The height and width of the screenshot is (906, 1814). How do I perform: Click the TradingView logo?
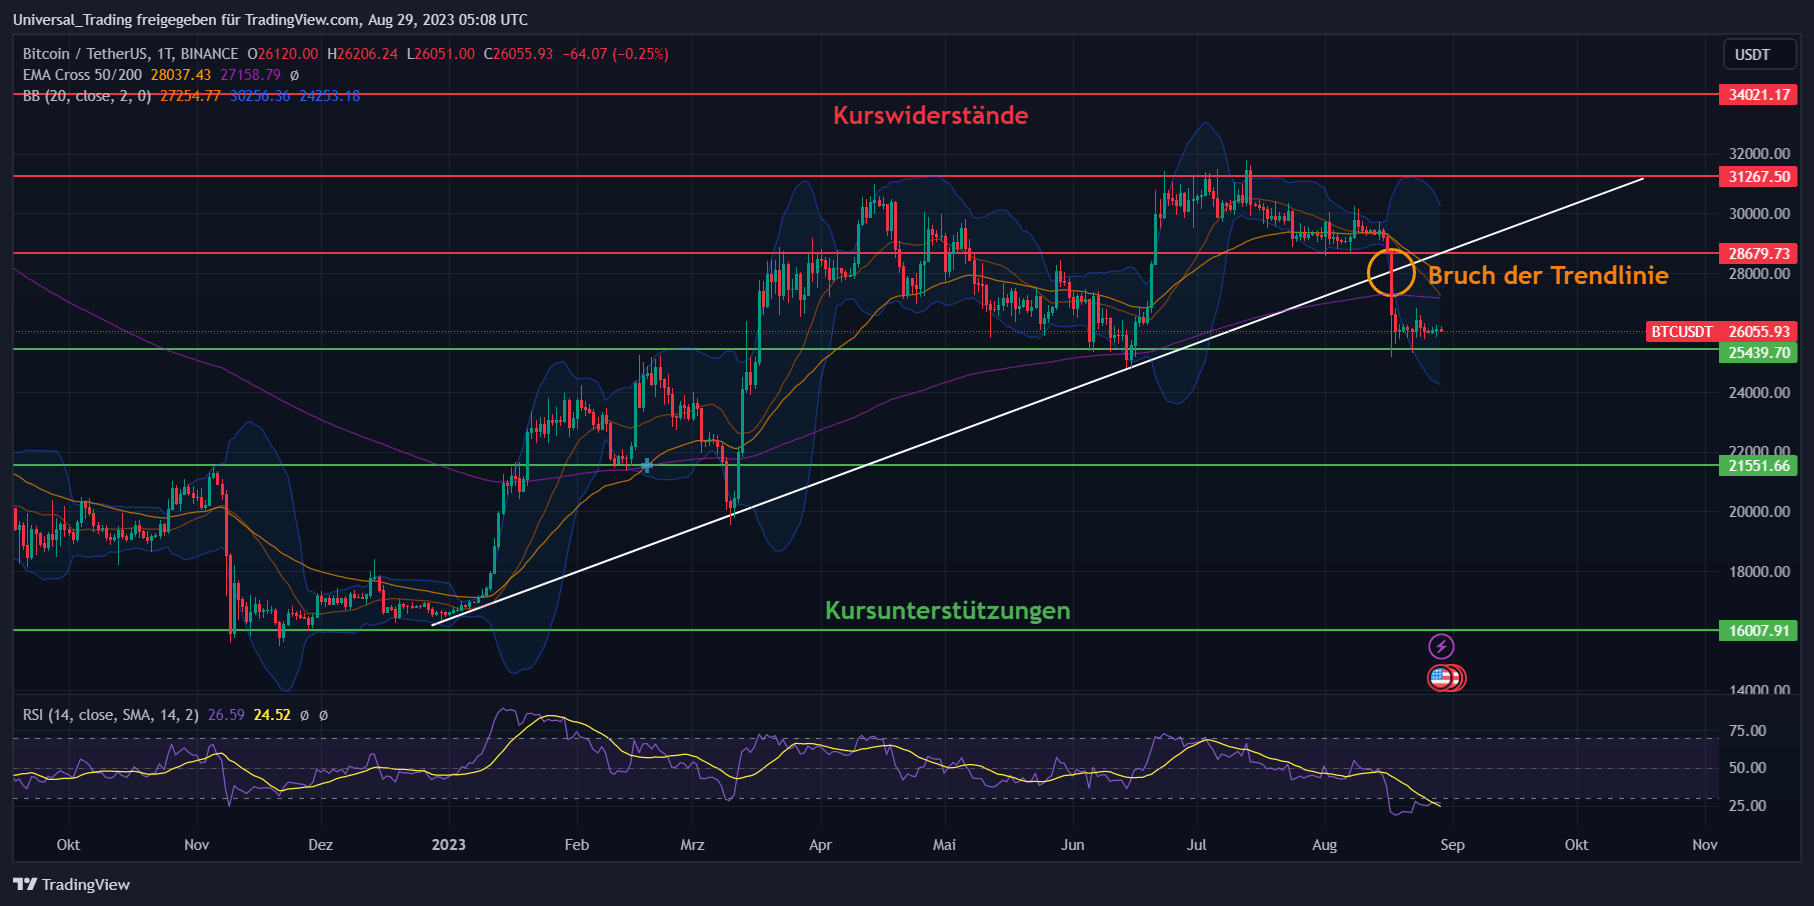coord(70,884)
